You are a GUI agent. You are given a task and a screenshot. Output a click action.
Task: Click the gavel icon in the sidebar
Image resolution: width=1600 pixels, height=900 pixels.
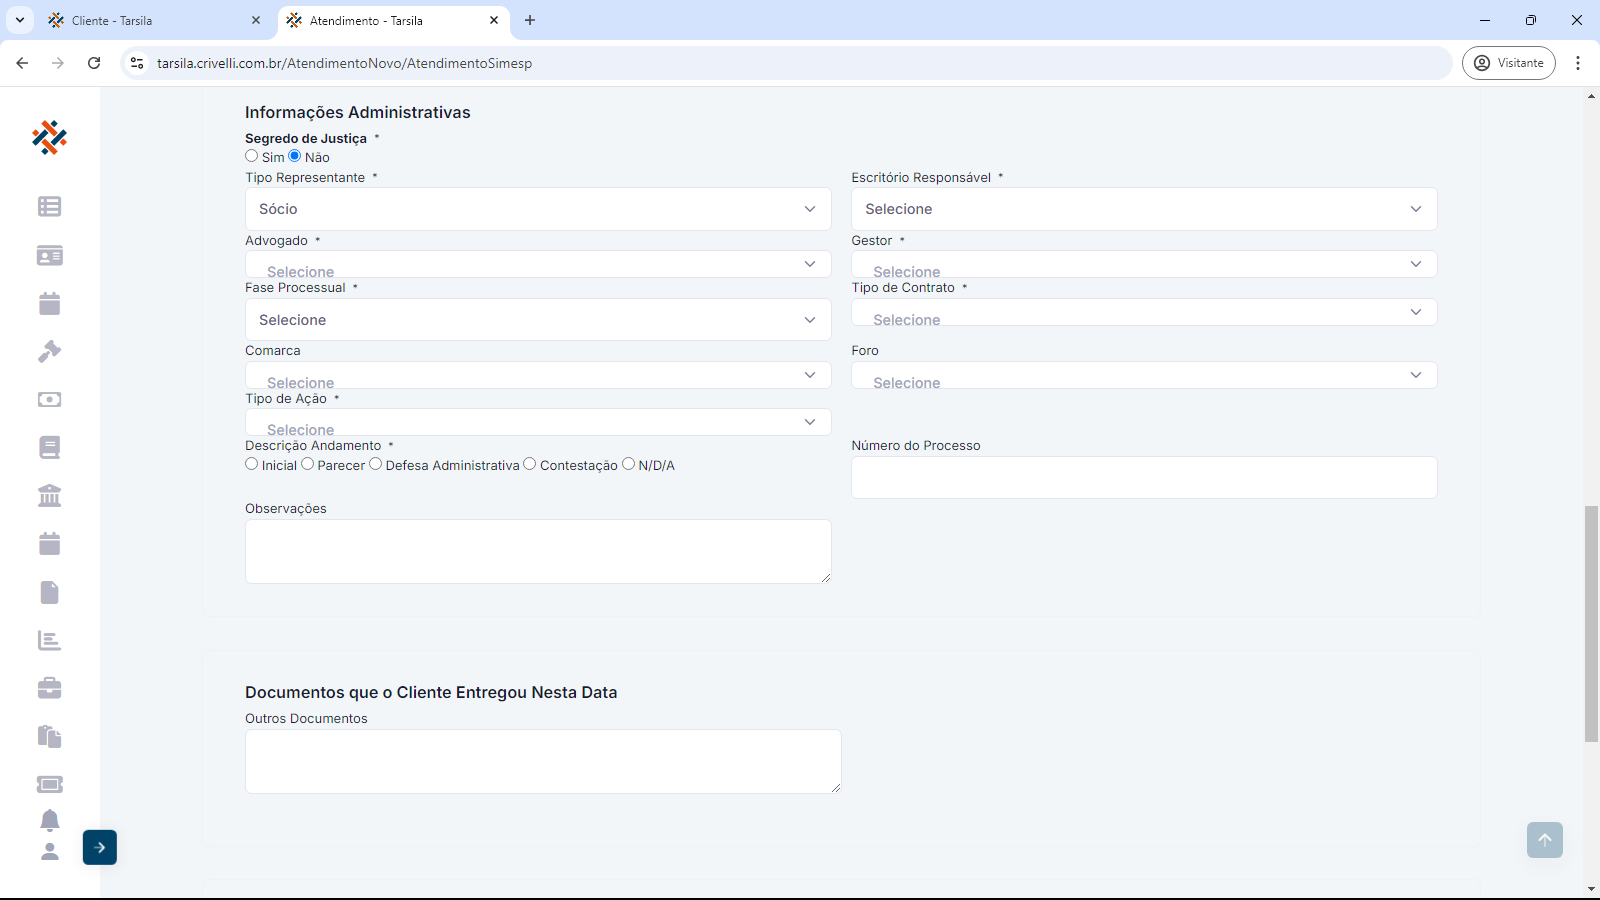point(49,352)
